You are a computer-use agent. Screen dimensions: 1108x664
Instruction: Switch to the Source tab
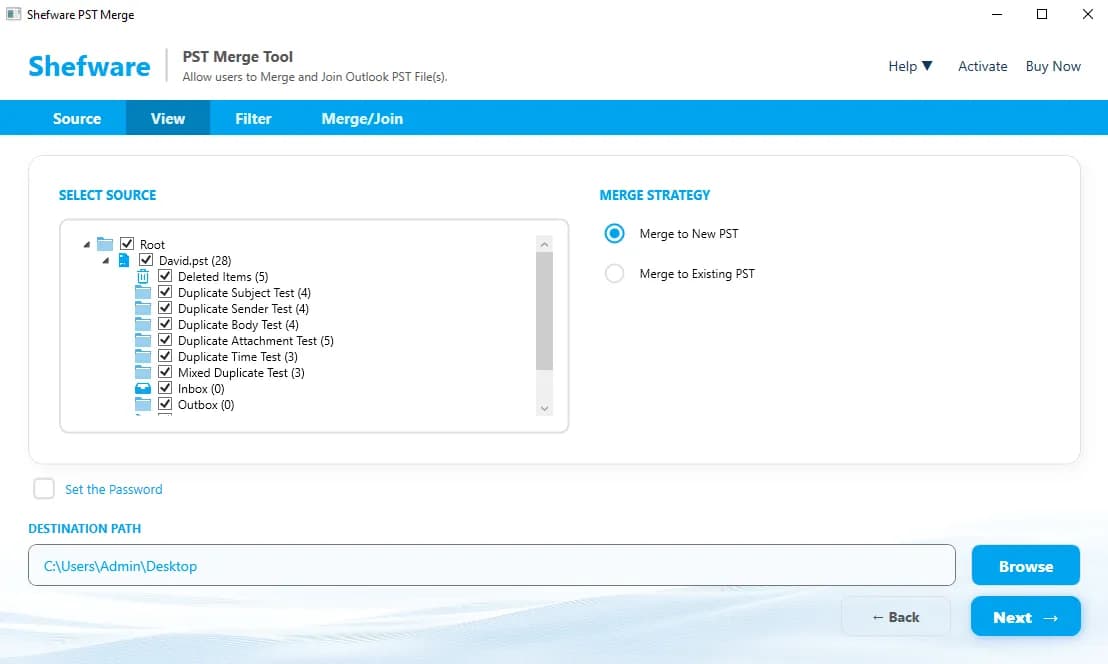tap(77, 119)
